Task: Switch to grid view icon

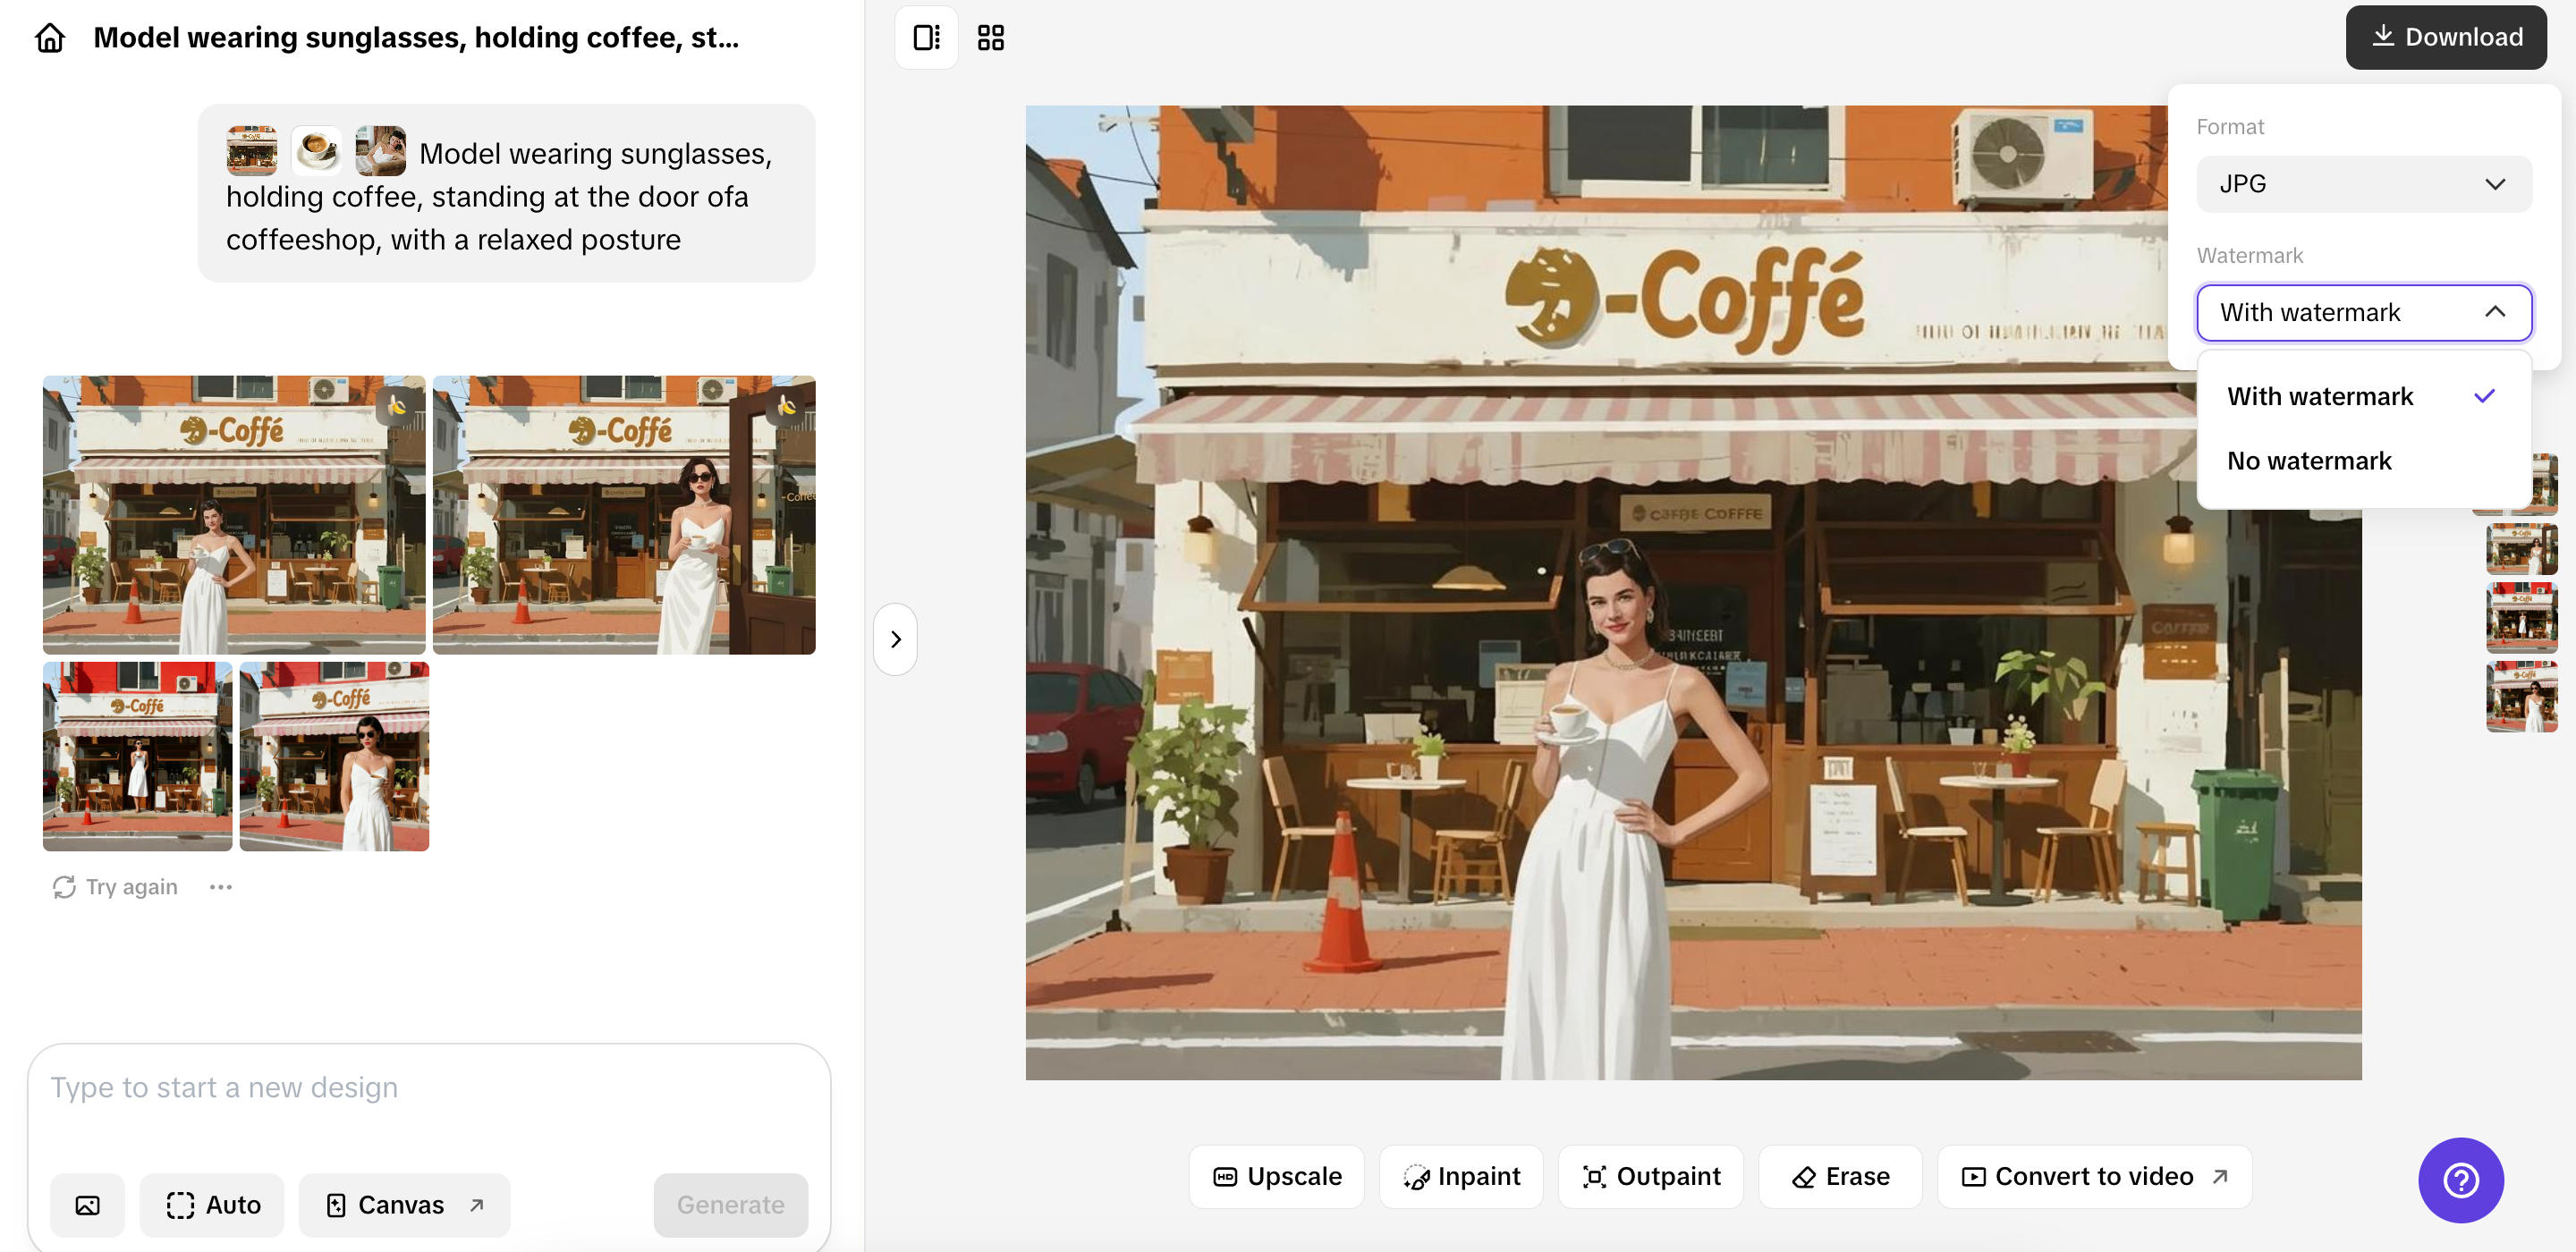Action: pyautogui.click(x=990, y=38)
